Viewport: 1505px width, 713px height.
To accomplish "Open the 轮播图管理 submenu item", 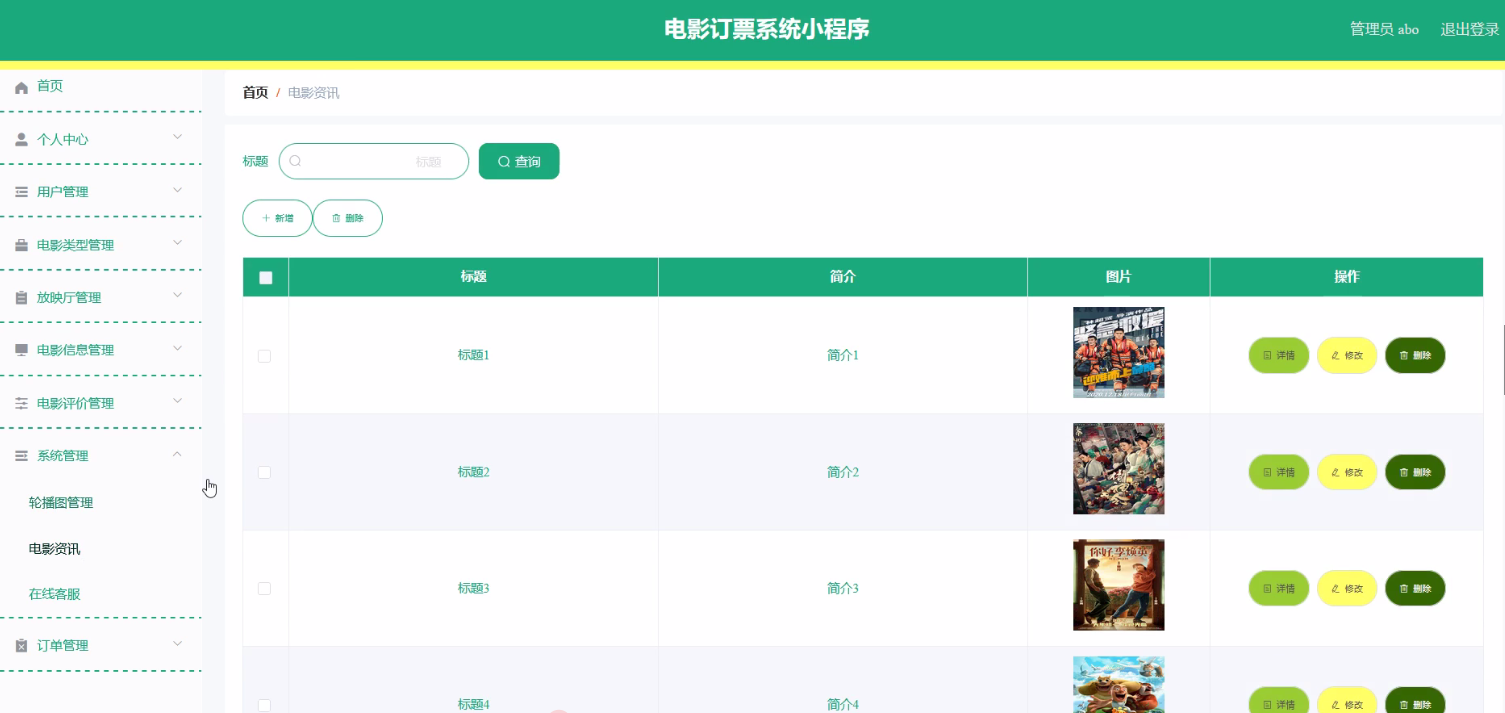I will point(61,503).
